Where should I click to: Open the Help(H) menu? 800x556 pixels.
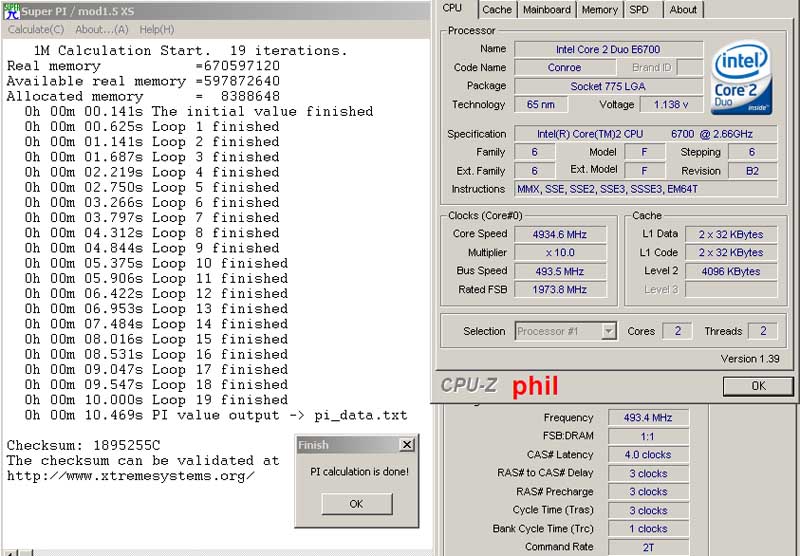click(156, 30)
